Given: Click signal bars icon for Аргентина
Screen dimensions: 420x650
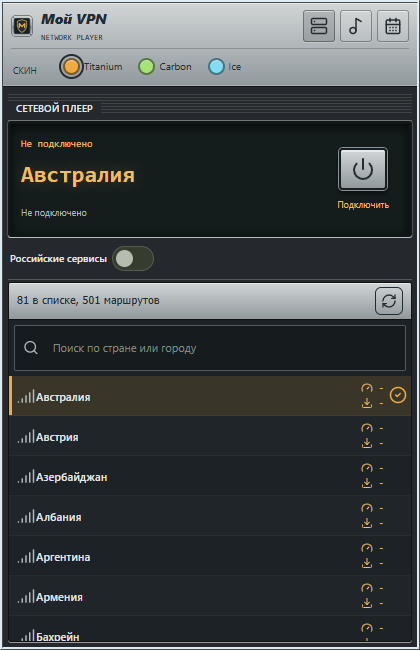Looking at the screenshot, I should (26, 556).
